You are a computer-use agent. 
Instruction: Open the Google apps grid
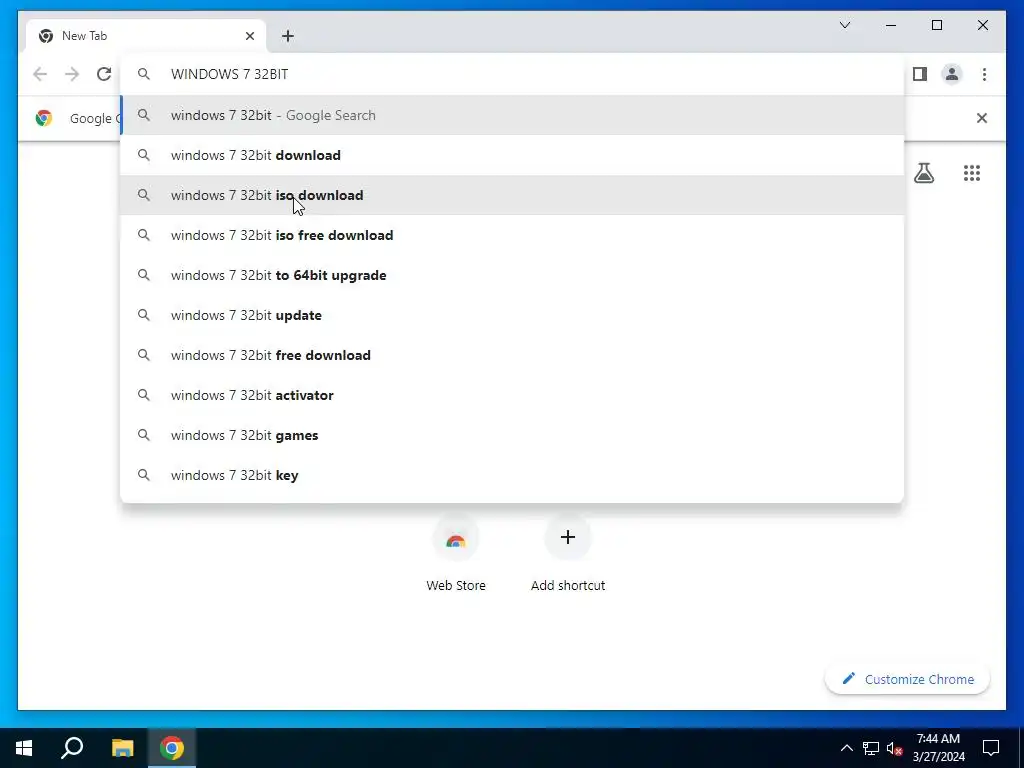pos(972,173)
